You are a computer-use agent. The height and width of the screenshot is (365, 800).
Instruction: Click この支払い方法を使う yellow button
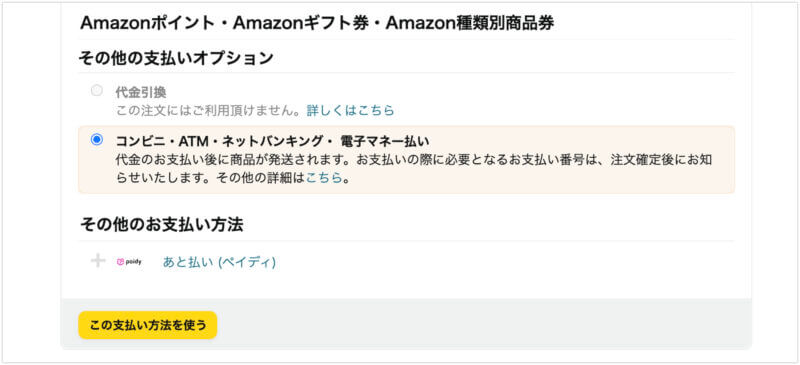[x=148, y=325]
